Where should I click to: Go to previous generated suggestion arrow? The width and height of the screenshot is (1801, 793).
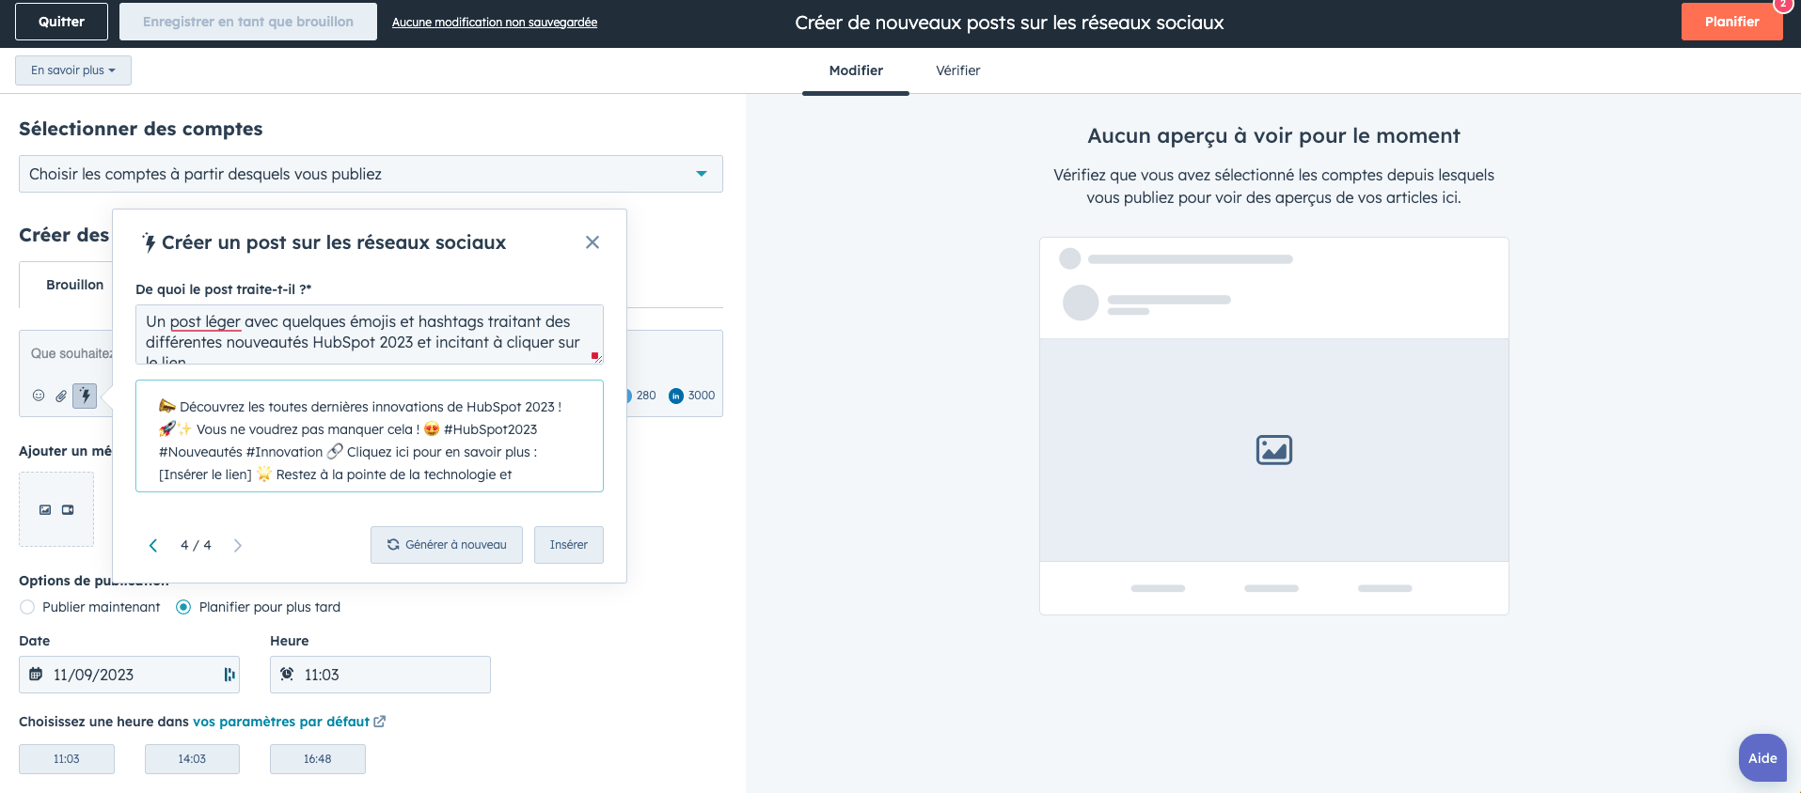[153, 545]
